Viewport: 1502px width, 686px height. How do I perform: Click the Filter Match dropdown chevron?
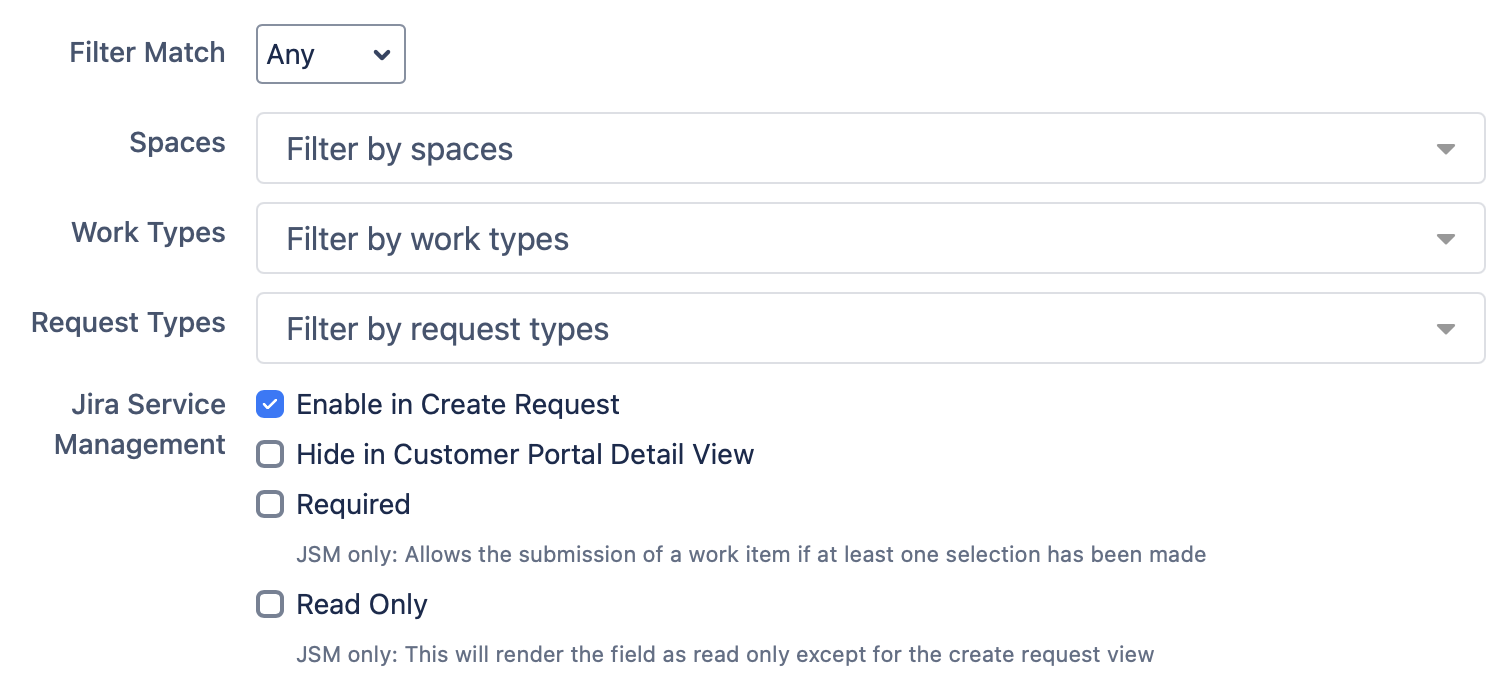pyautogui.click(x=381, y=54)
